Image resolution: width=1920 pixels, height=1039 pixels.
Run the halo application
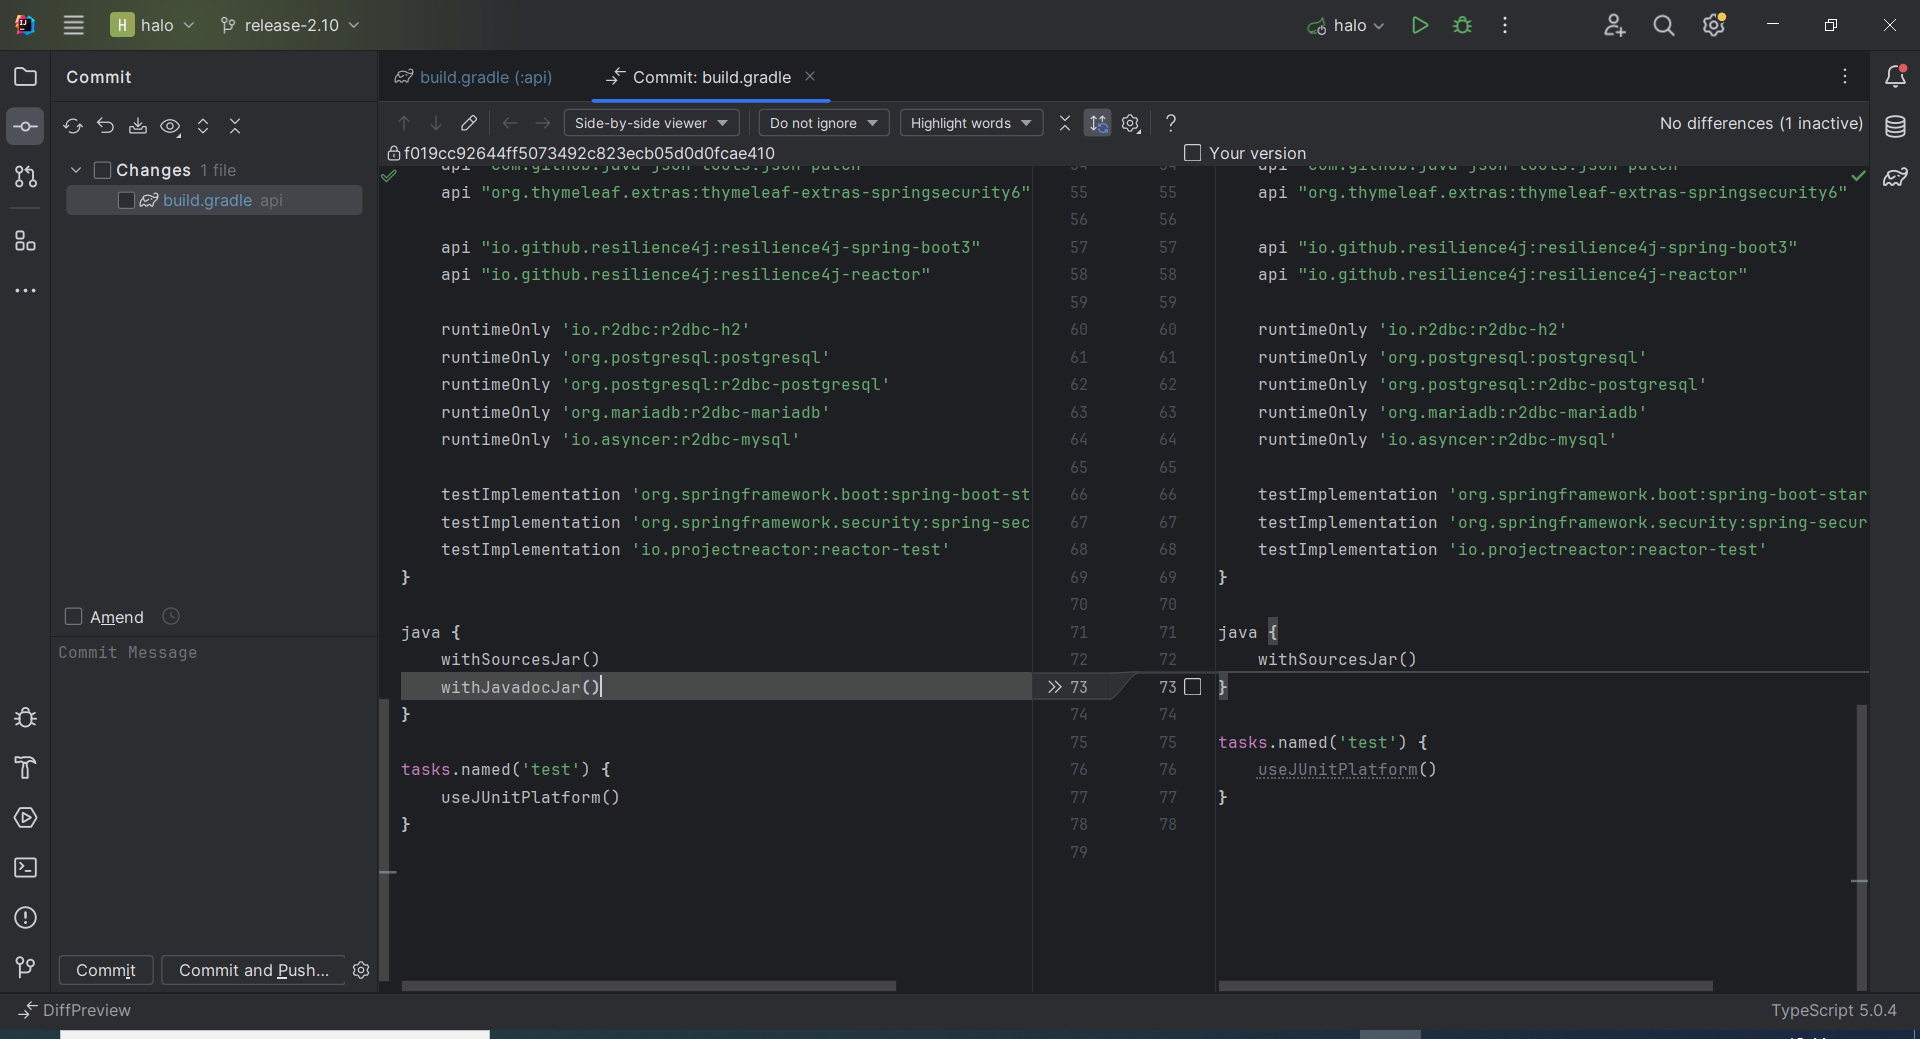tap(1420, 25)
